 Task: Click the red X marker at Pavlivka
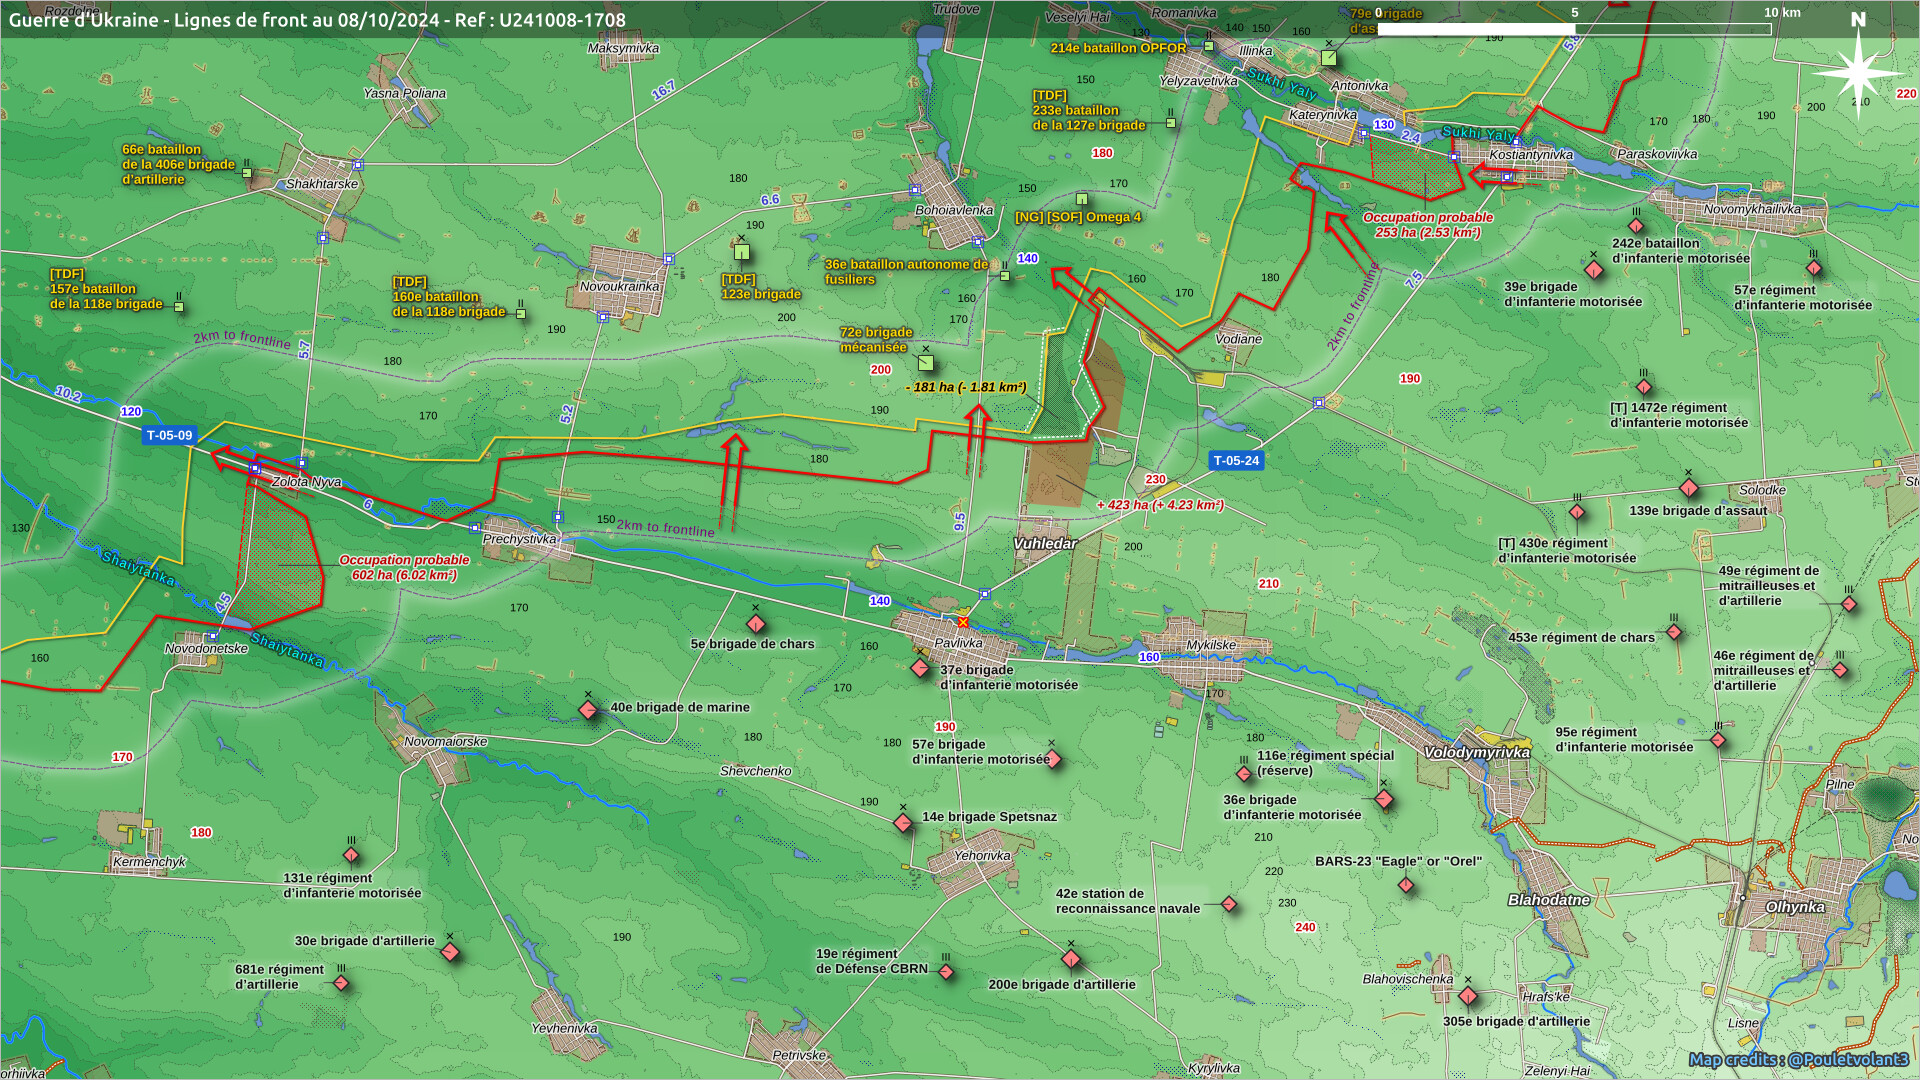pos(963,623)
